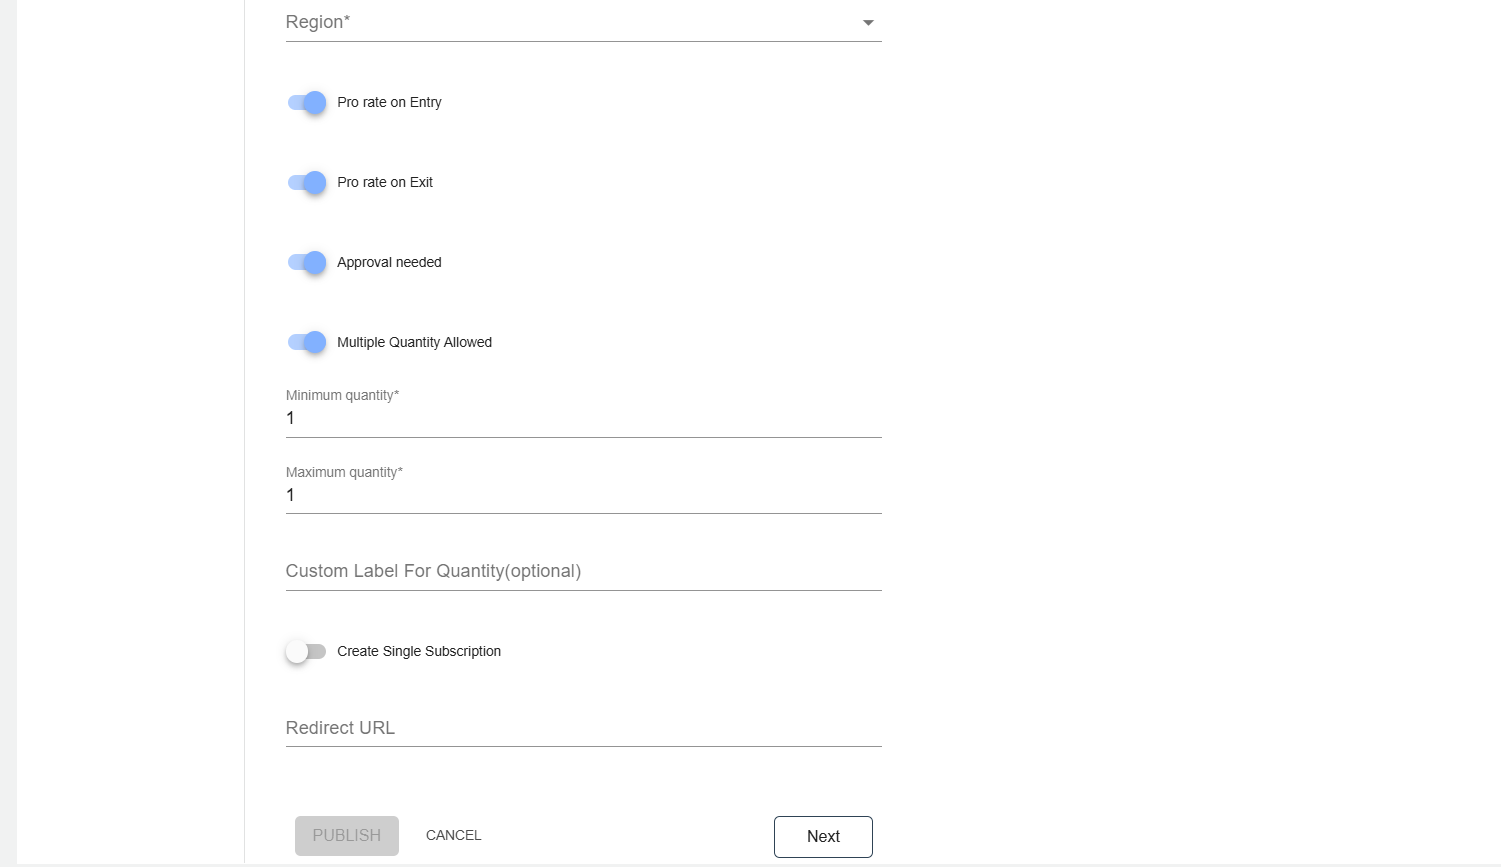
Task: Click the PUBLISH button
Action: click(346, 835)
